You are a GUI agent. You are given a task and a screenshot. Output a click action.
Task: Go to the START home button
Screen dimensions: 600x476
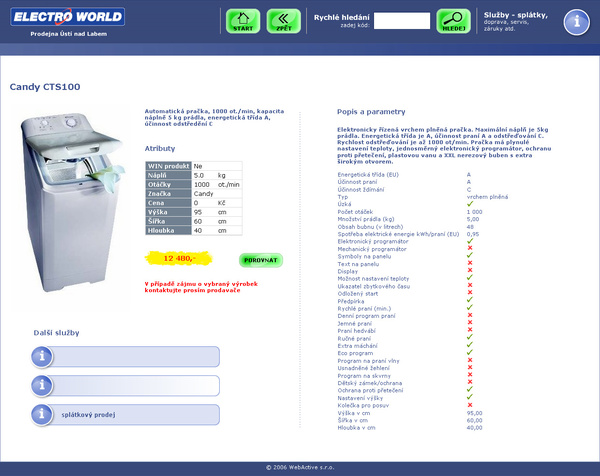[243, 21]
